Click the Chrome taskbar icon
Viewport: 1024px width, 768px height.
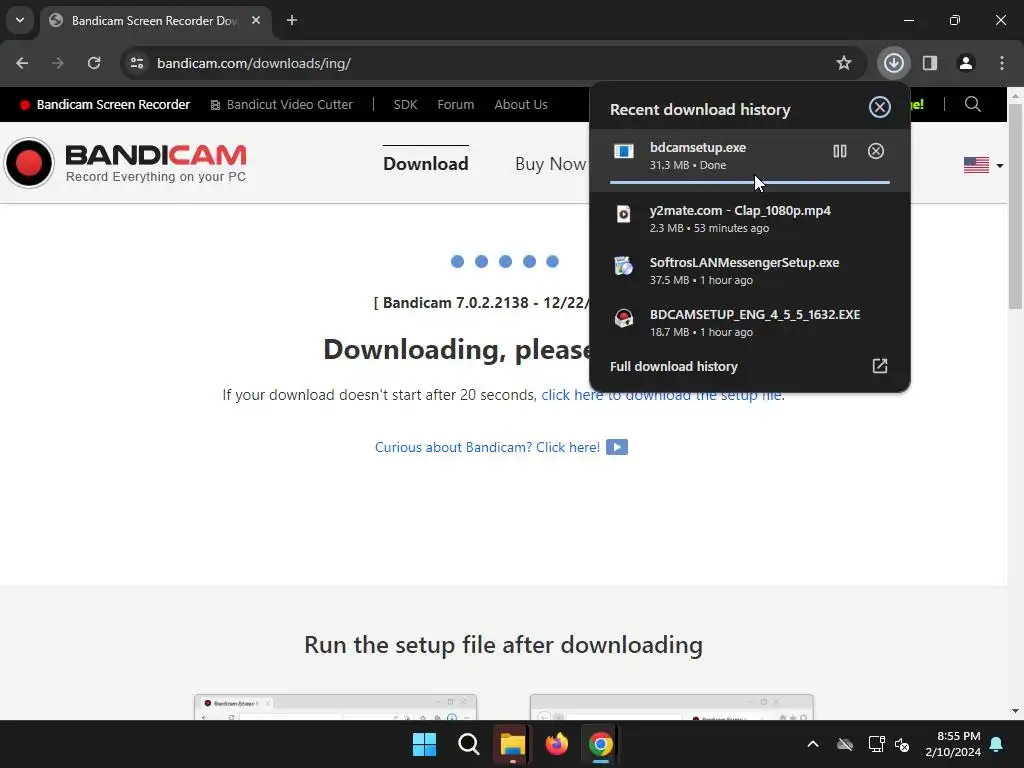tap(601, 744)
